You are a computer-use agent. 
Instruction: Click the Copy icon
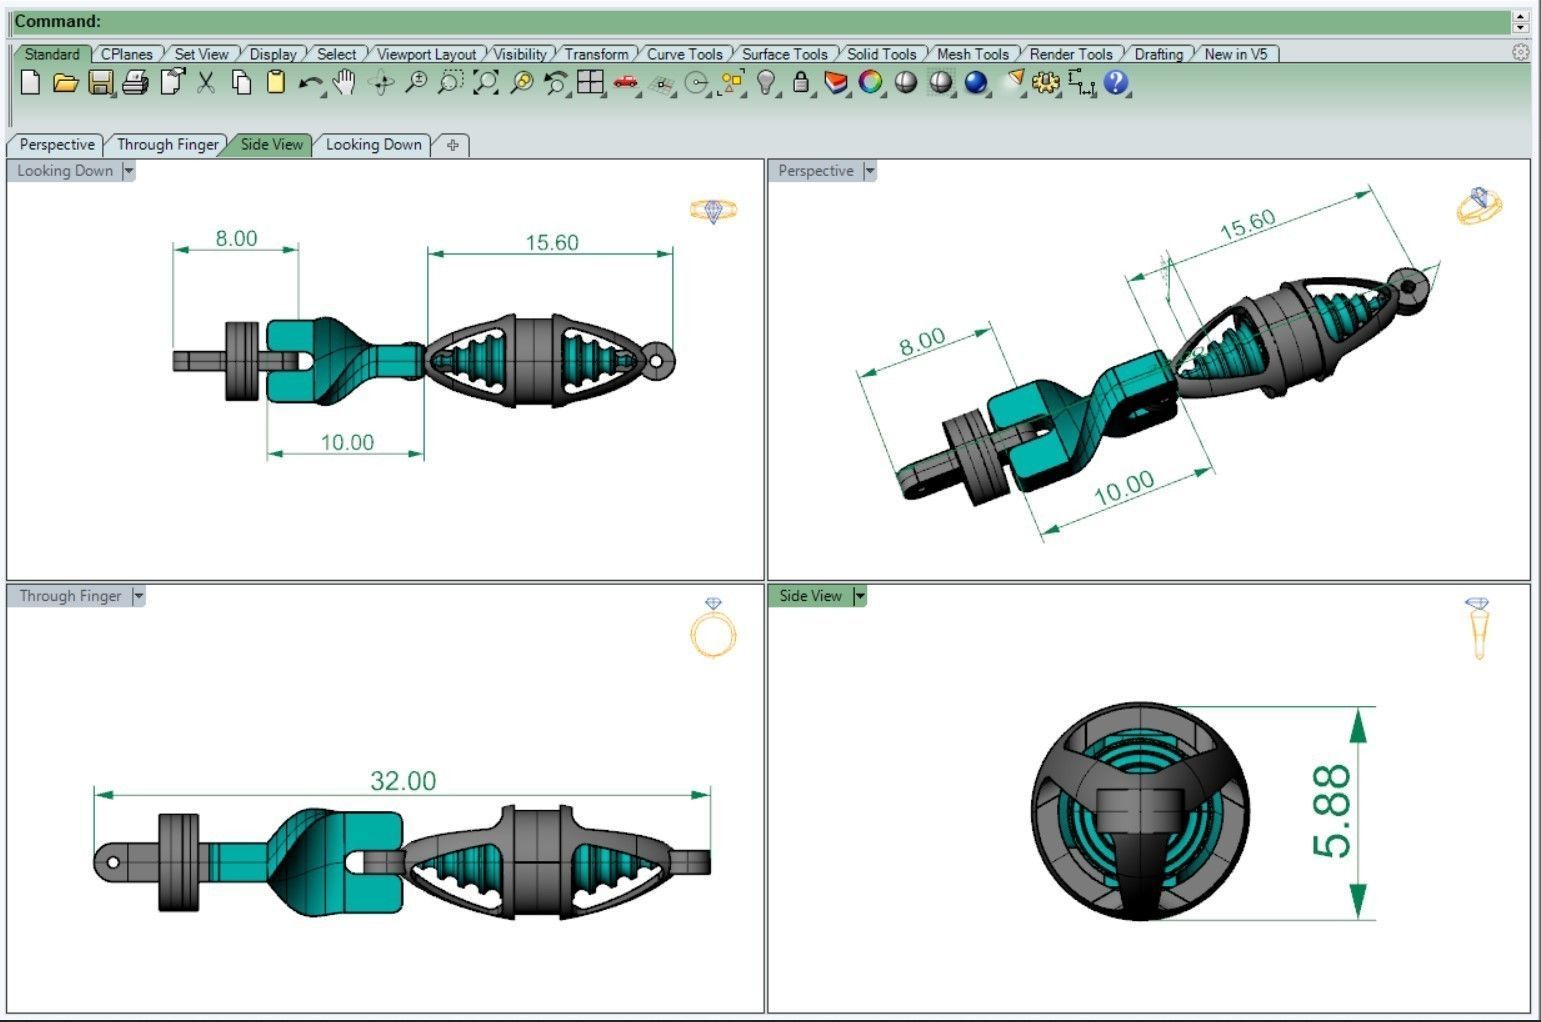click(241, 83)
